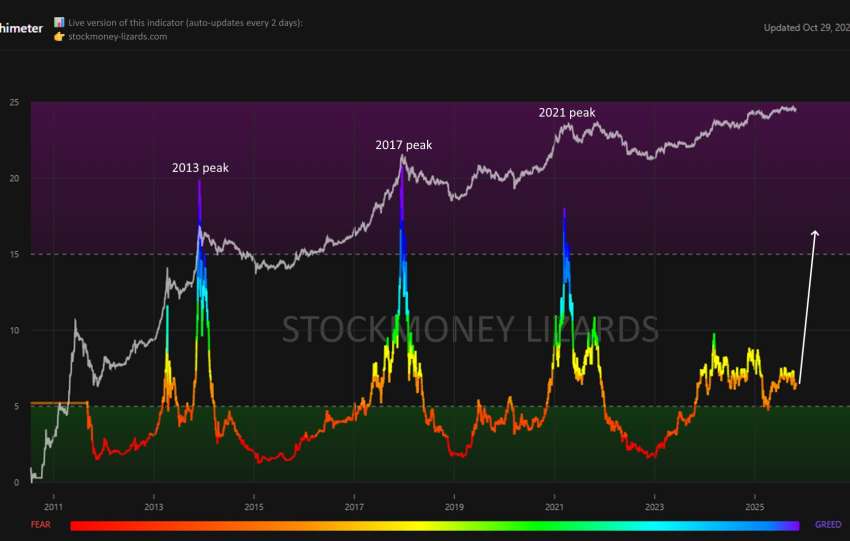This screenshot has width=850, height=541.
Task: Click the fear-greed rainbow gradient bar
Action: coord(435,524)
